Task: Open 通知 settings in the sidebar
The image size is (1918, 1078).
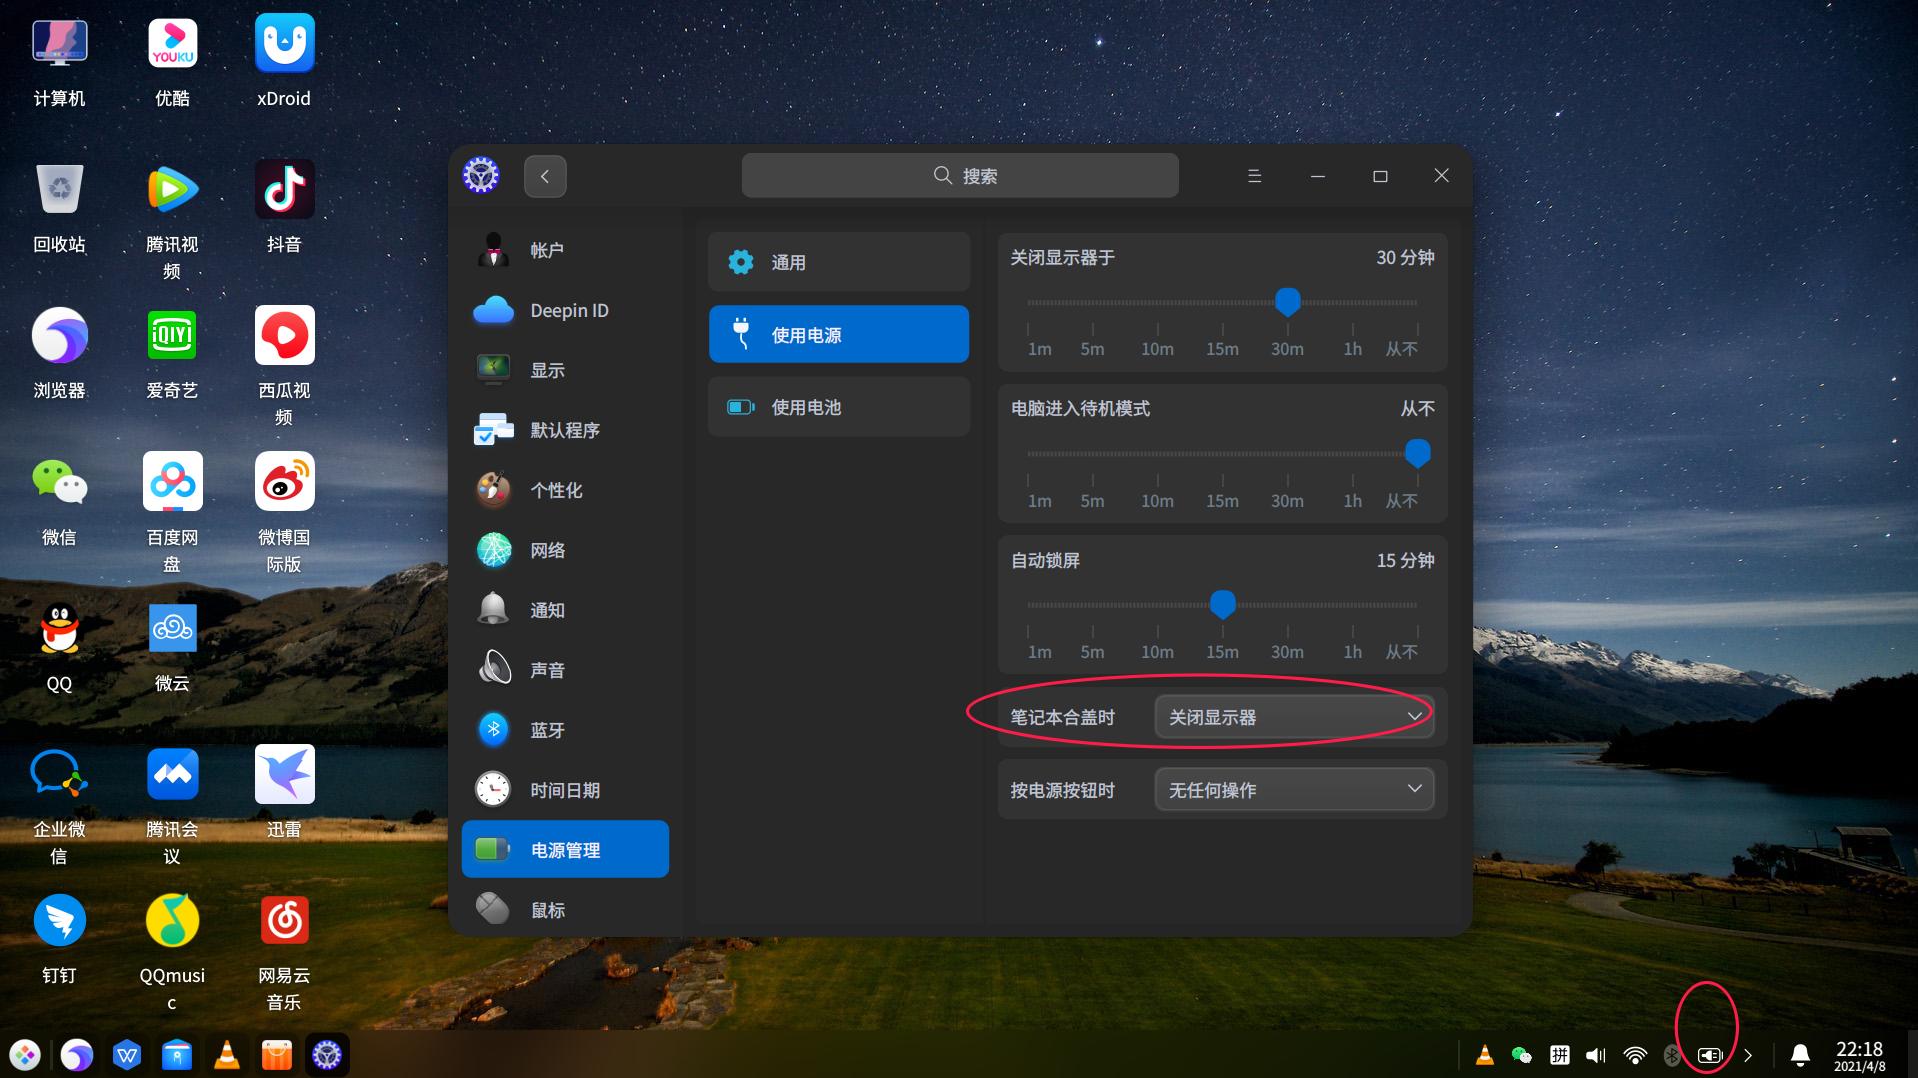Action: (565, 610)
